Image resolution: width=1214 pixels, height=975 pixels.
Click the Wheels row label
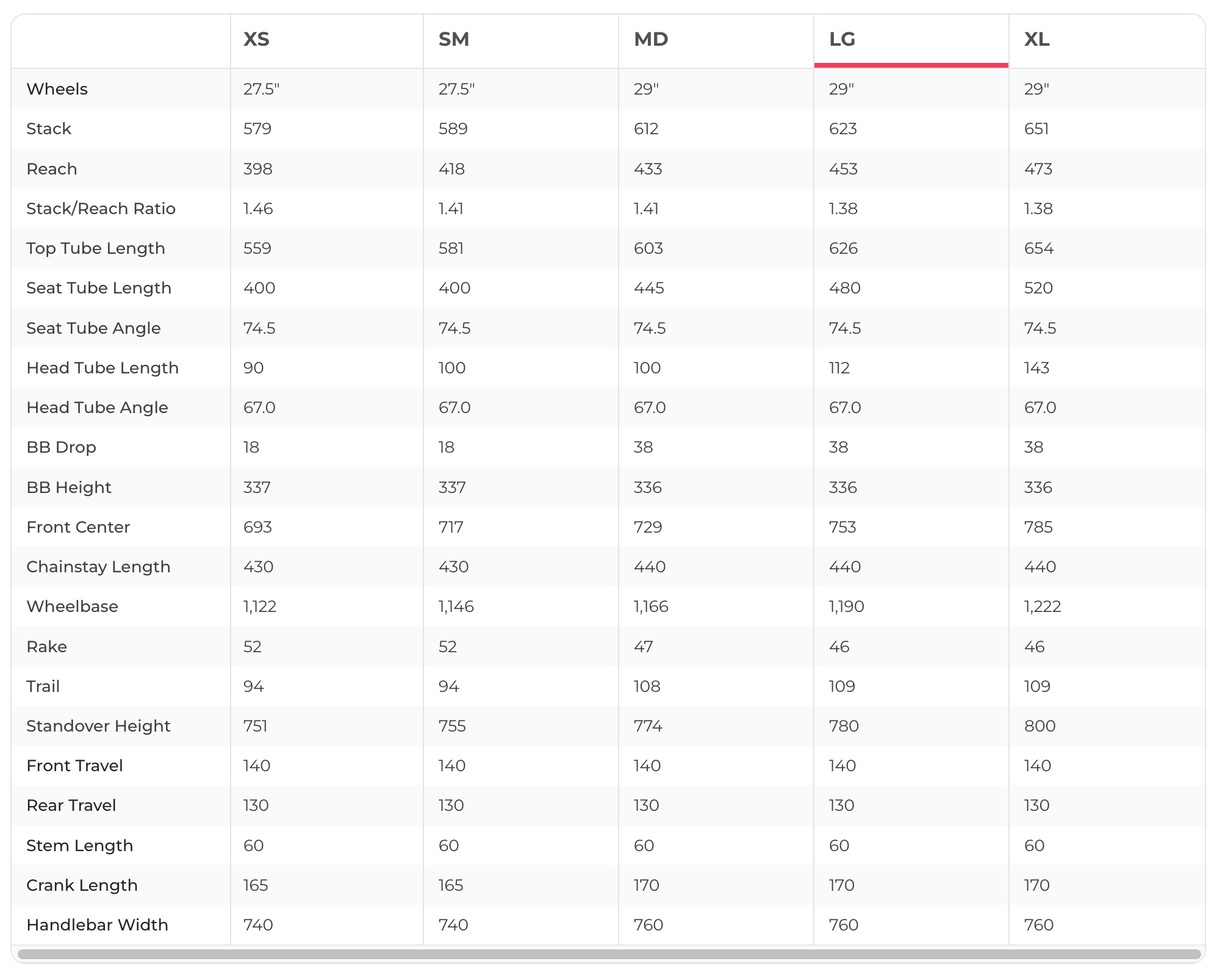tap(57, 89)
